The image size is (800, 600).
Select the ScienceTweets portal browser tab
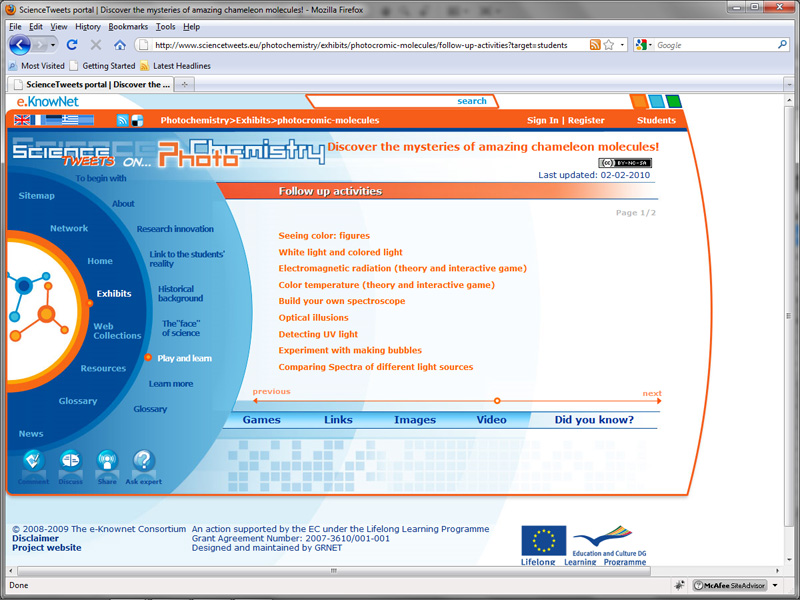click(91, 84)
